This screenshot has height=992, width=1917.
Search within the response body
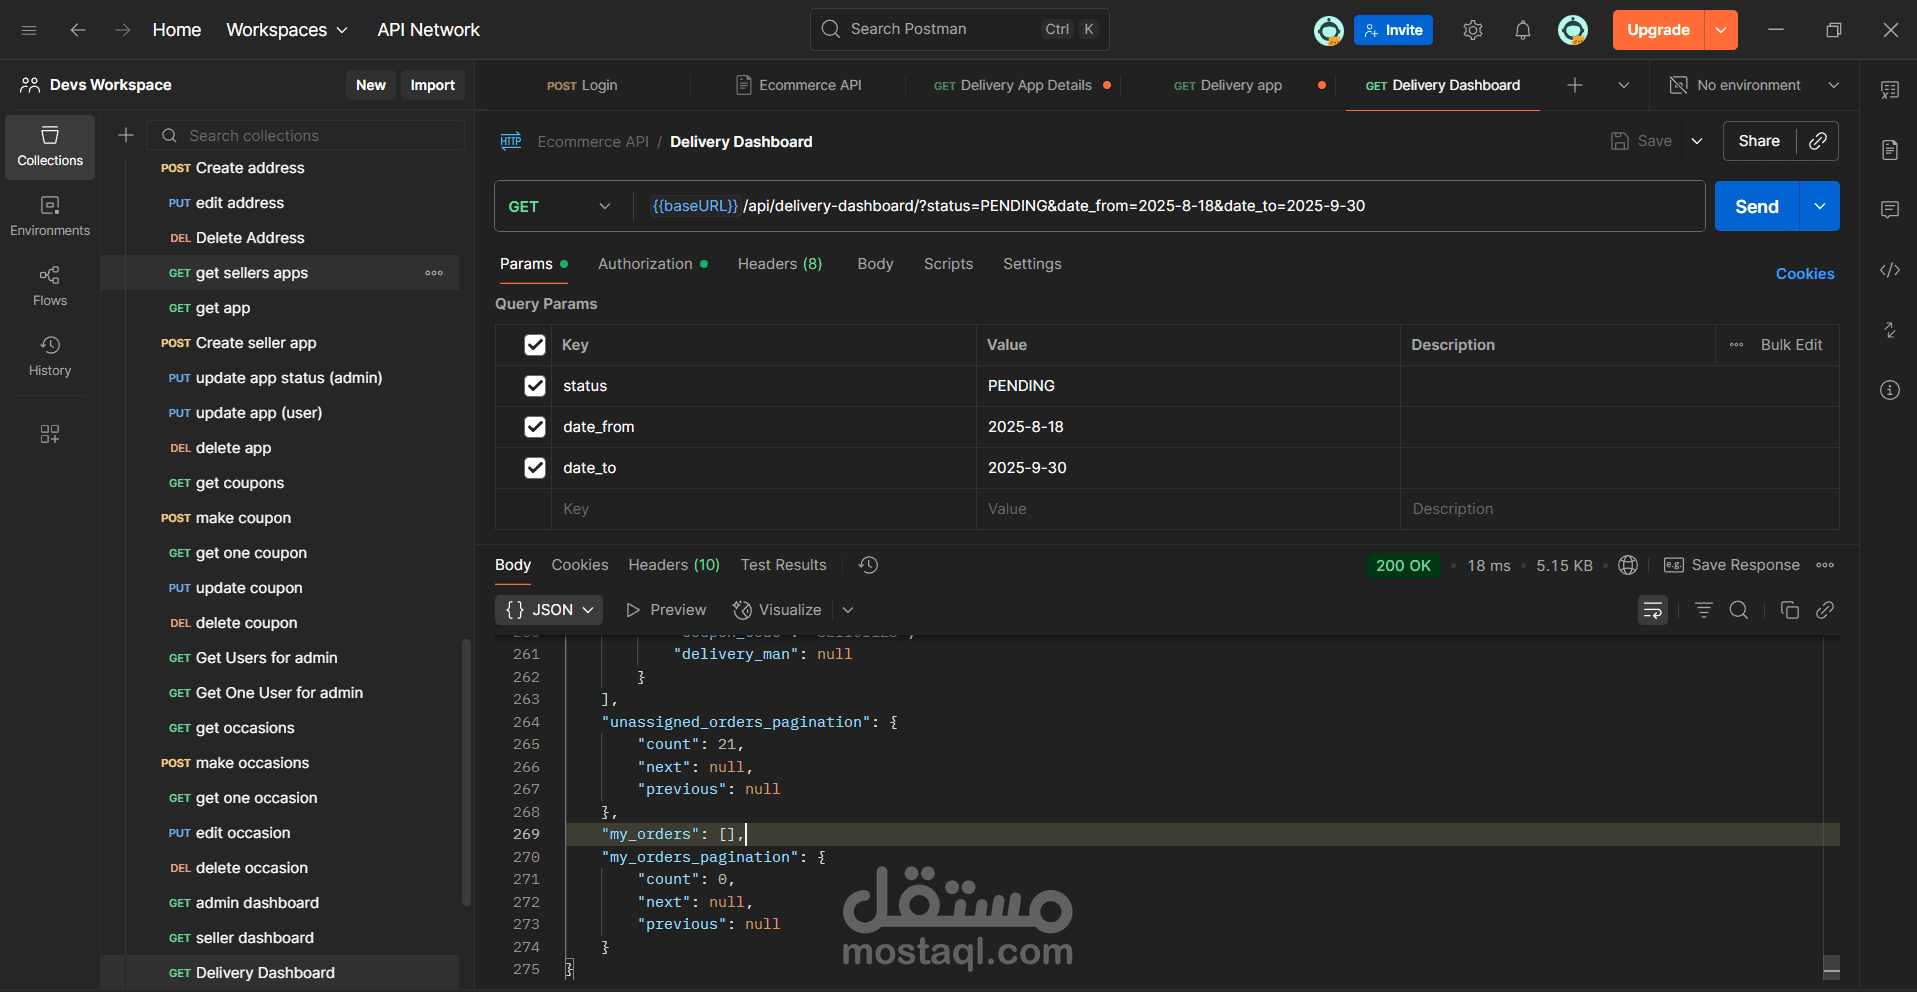click(x=1739, y=610)
